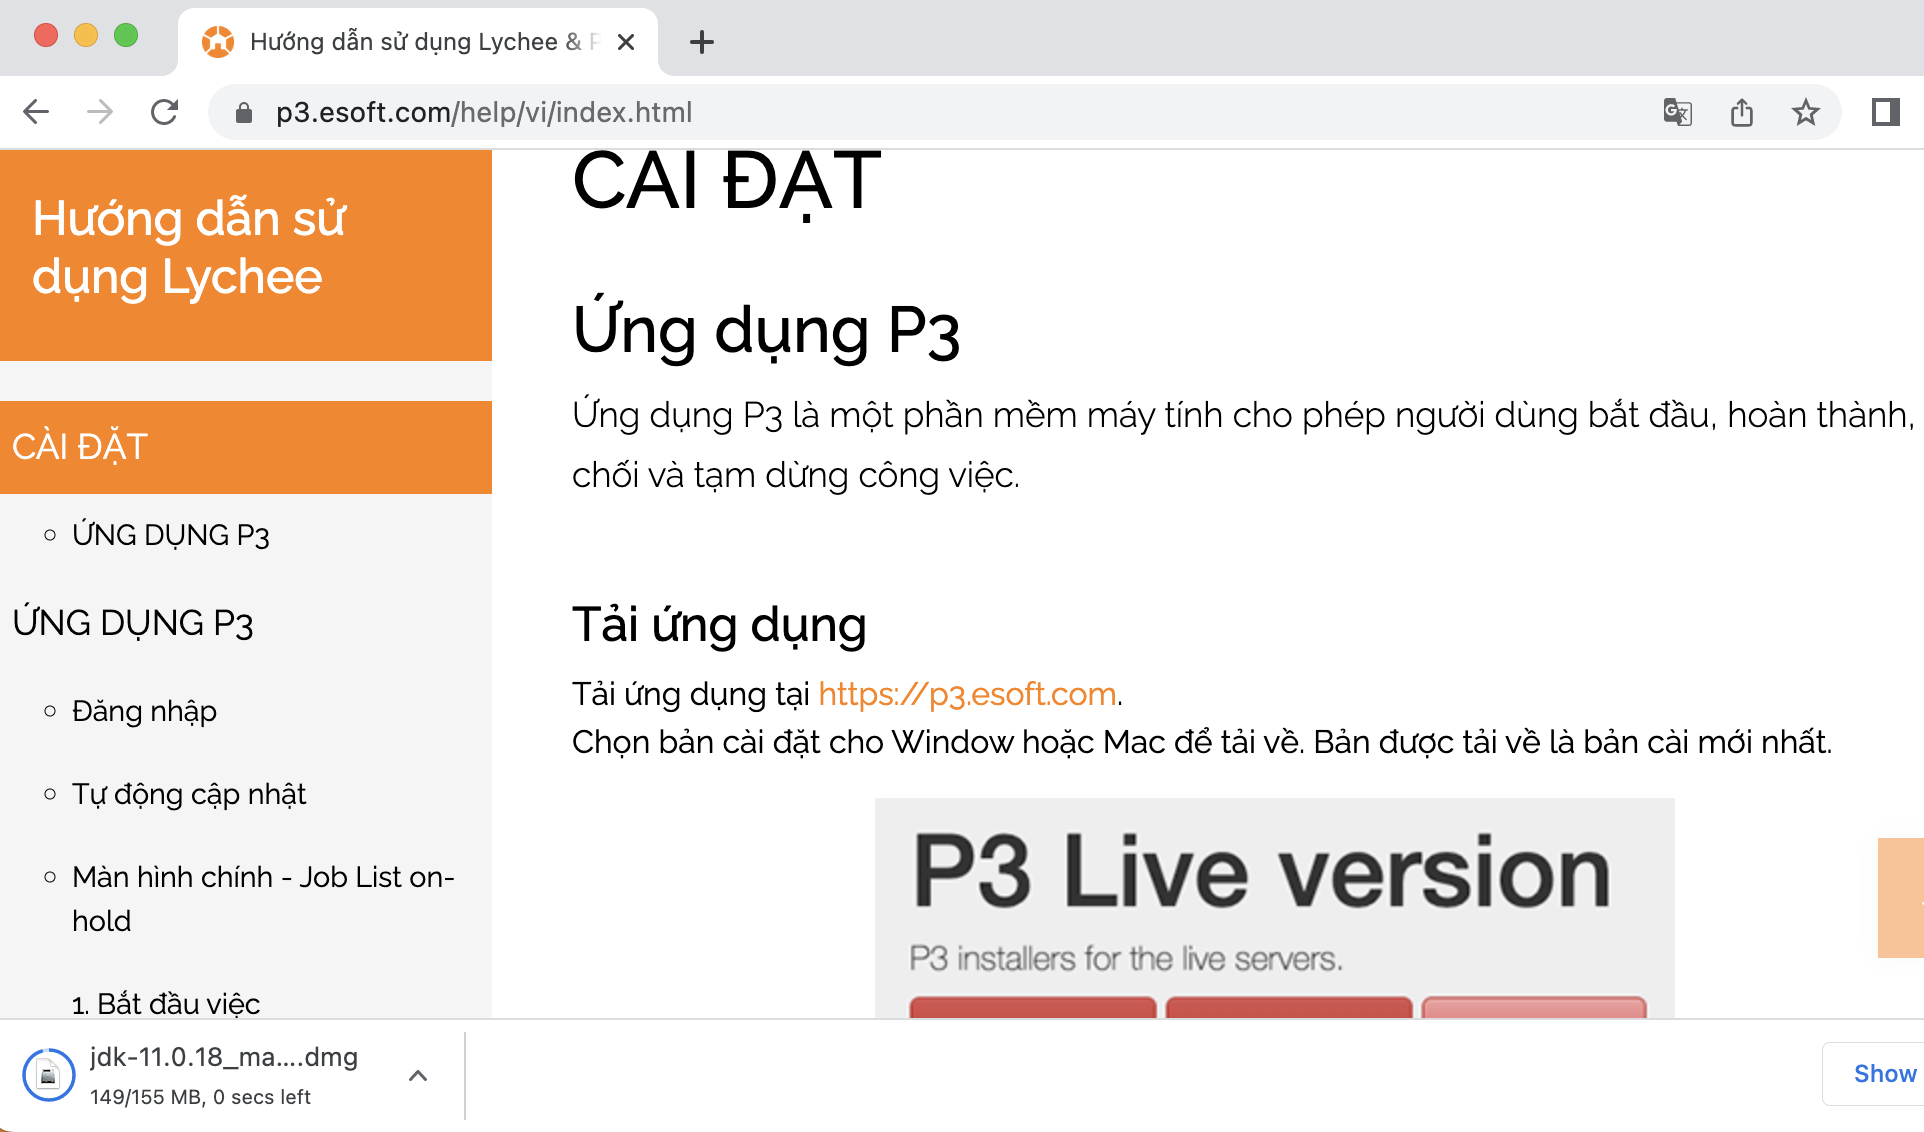This screenshot has height=1132, width=1924.
Task: Open the ỨNG DỤNG P3 sidebar heading
Action: point(133,623)
